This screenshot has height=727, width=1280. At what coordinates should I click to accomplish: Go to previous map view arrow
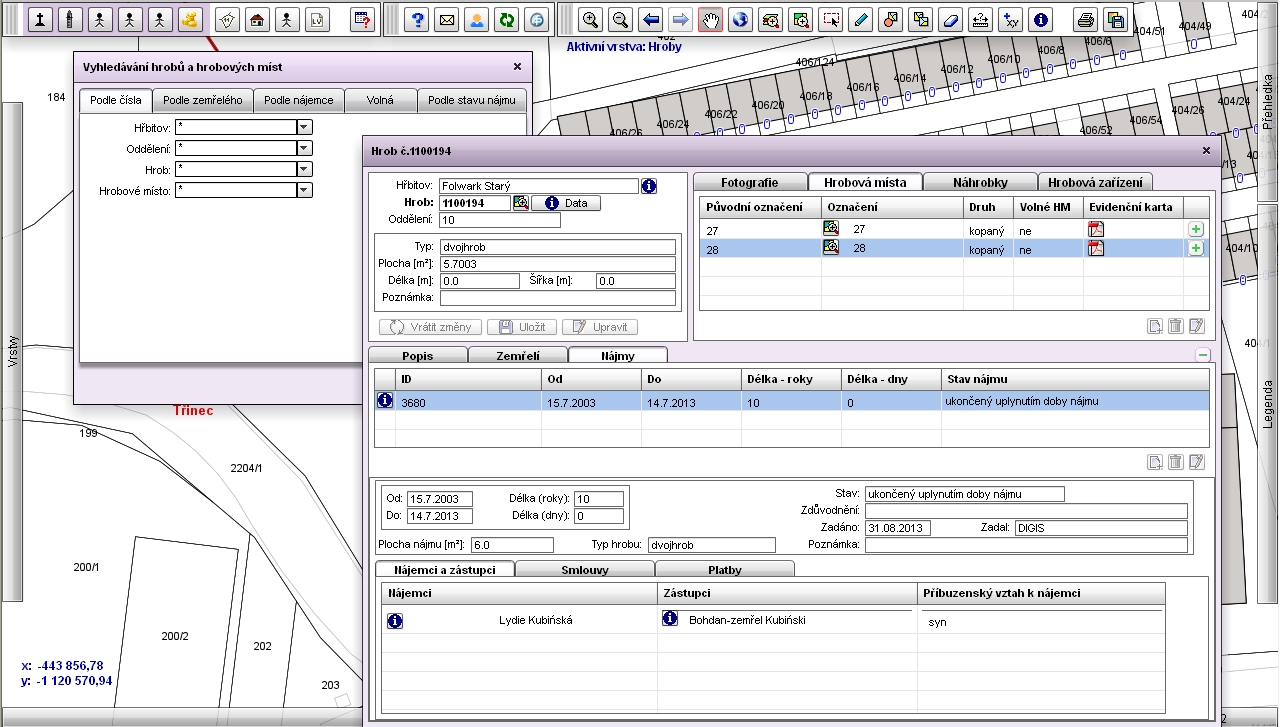click(651, 20)
